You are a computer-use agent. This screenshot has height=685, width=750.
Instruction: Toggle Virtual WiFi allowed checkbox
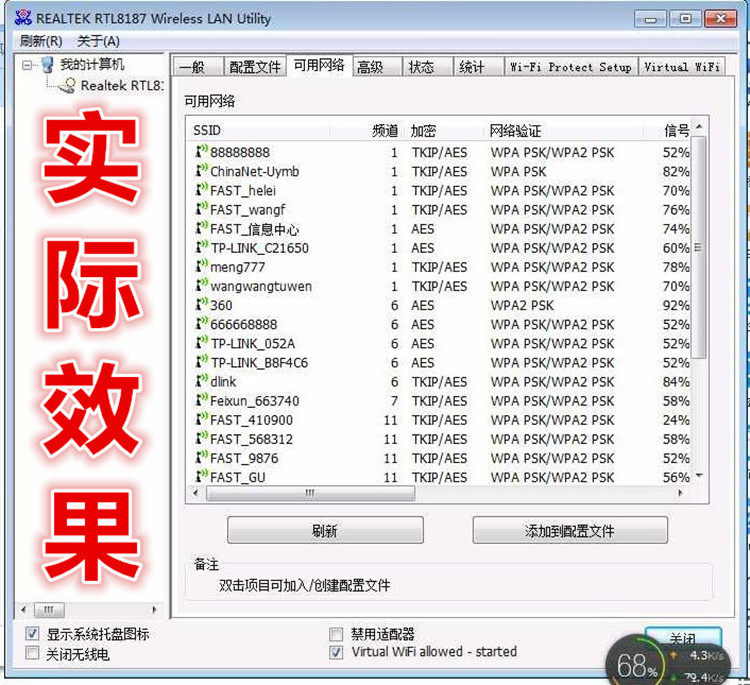point(336,652)
